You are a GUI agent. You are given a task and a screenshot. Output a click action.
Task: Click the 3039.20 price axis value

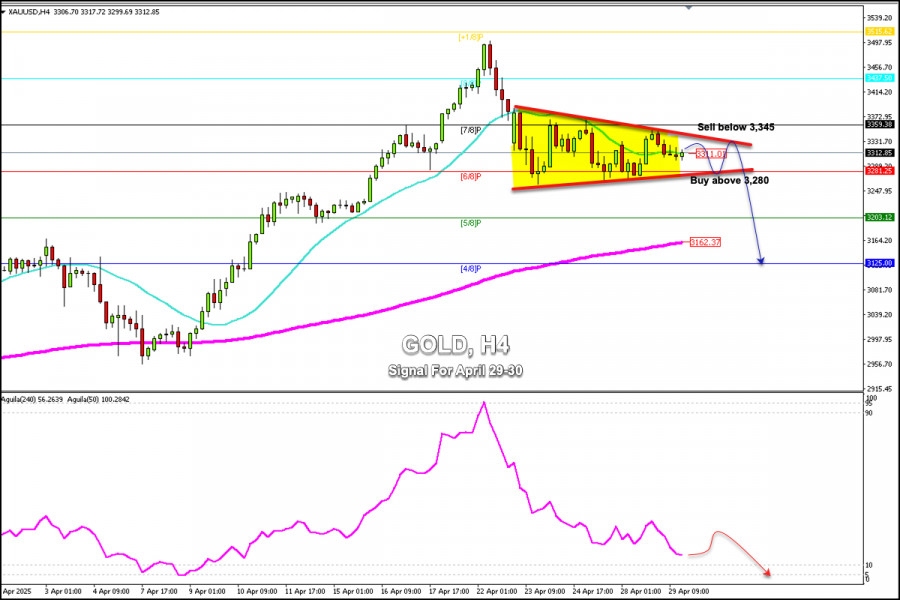(879, 315)
